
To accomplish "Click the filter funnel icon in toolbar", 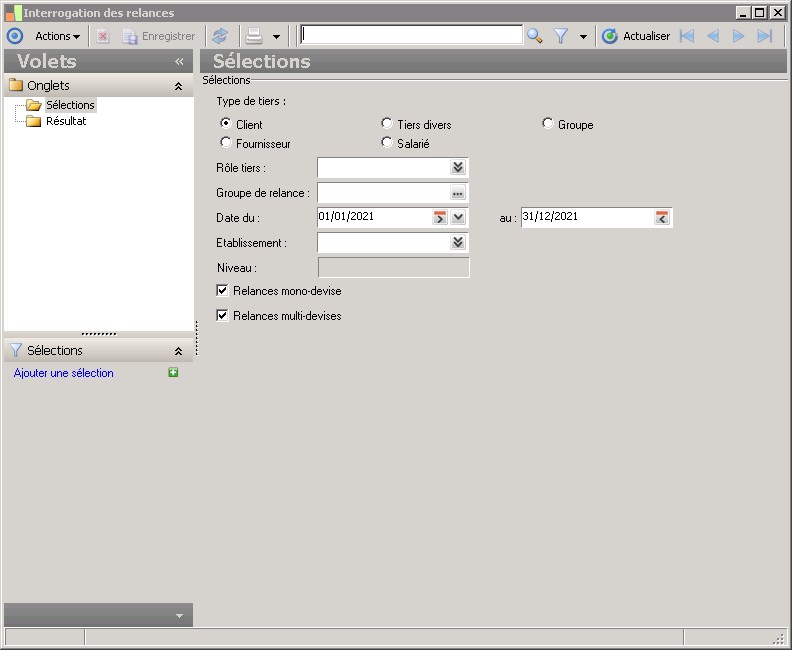I will tap(561, 36).
